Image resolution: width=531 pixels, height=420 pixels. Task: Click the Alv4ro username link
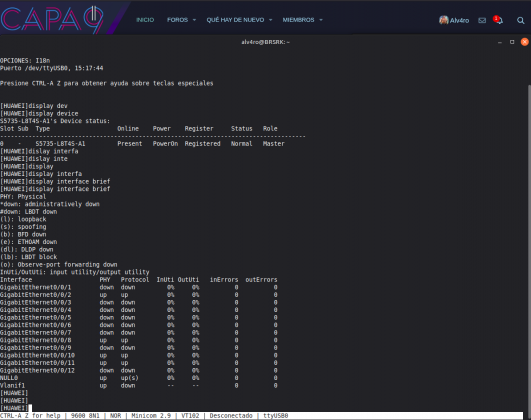[459, 21]
